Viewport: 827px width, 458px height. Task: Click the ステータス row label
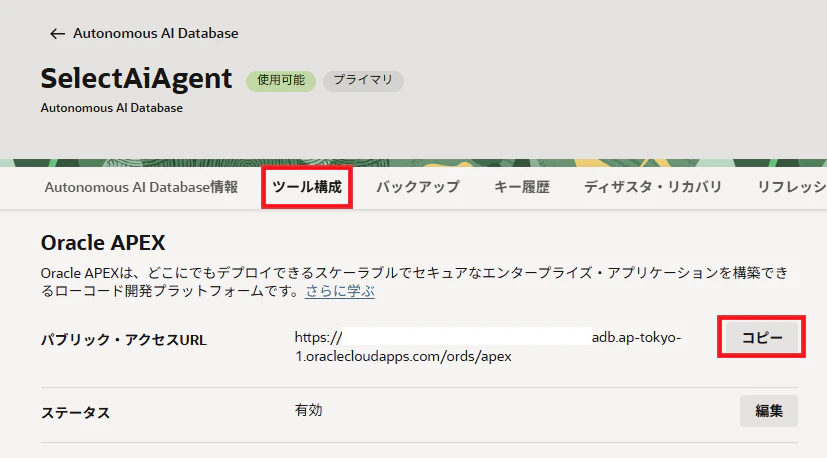point(75,413)
